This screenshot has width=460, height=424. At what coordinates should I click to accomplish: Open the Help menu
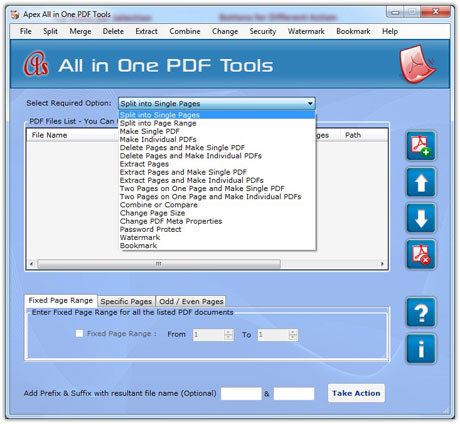[390, 31]
